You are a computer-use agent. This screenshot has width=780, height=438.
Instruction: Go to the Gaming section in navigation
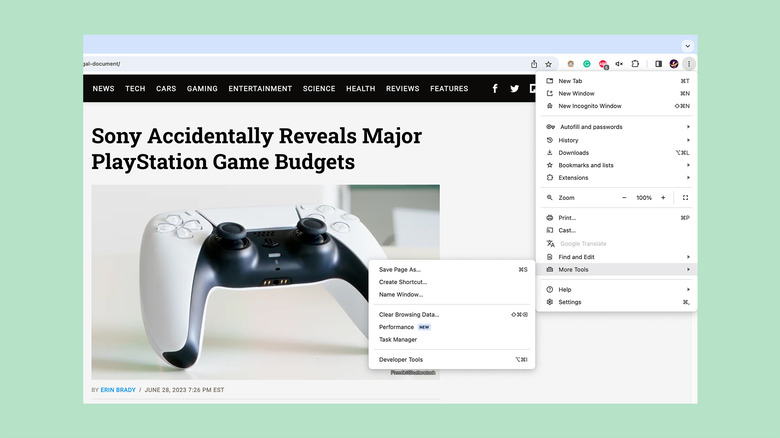pos(202,89)
